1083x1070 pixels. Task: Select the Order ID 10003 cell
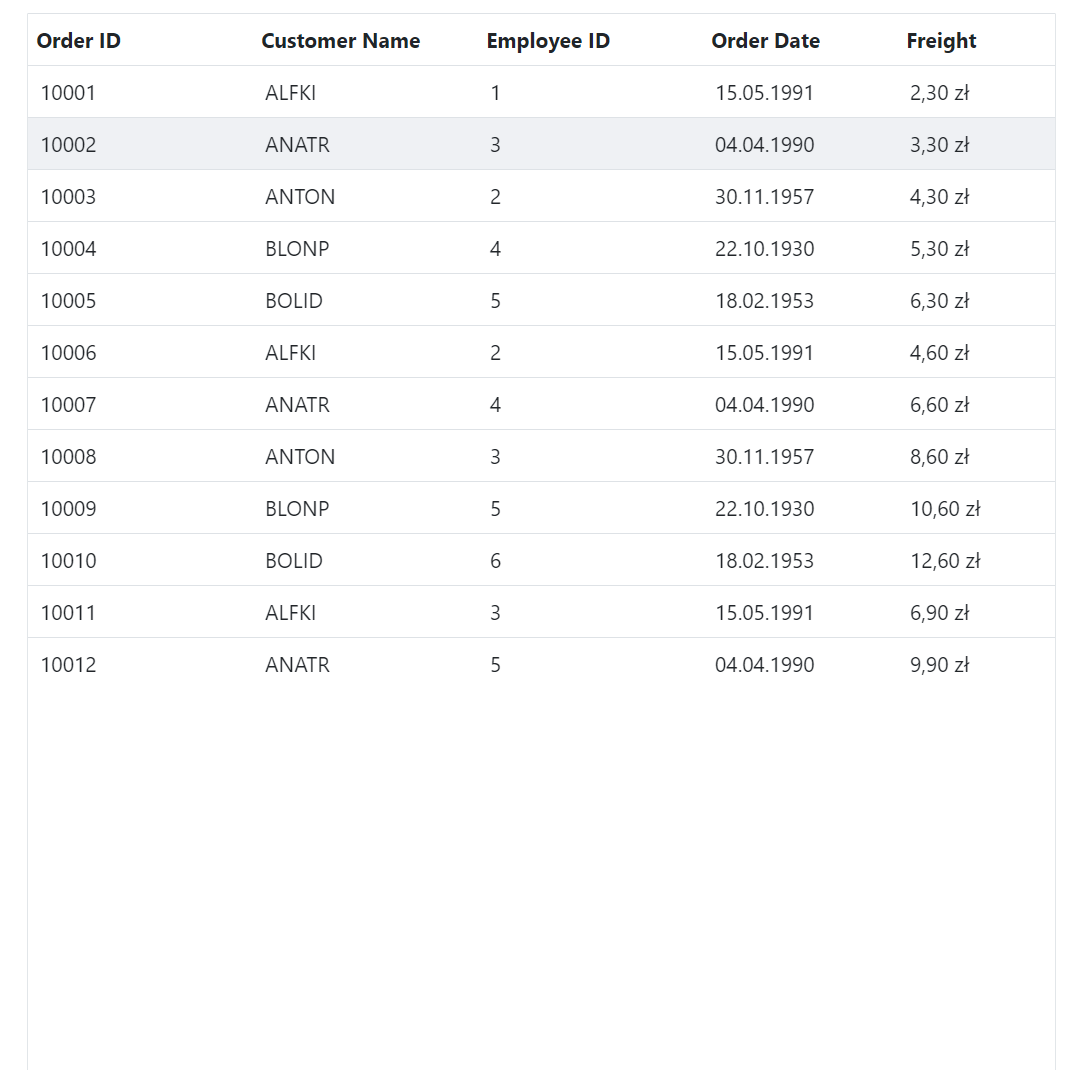(68, 197)
